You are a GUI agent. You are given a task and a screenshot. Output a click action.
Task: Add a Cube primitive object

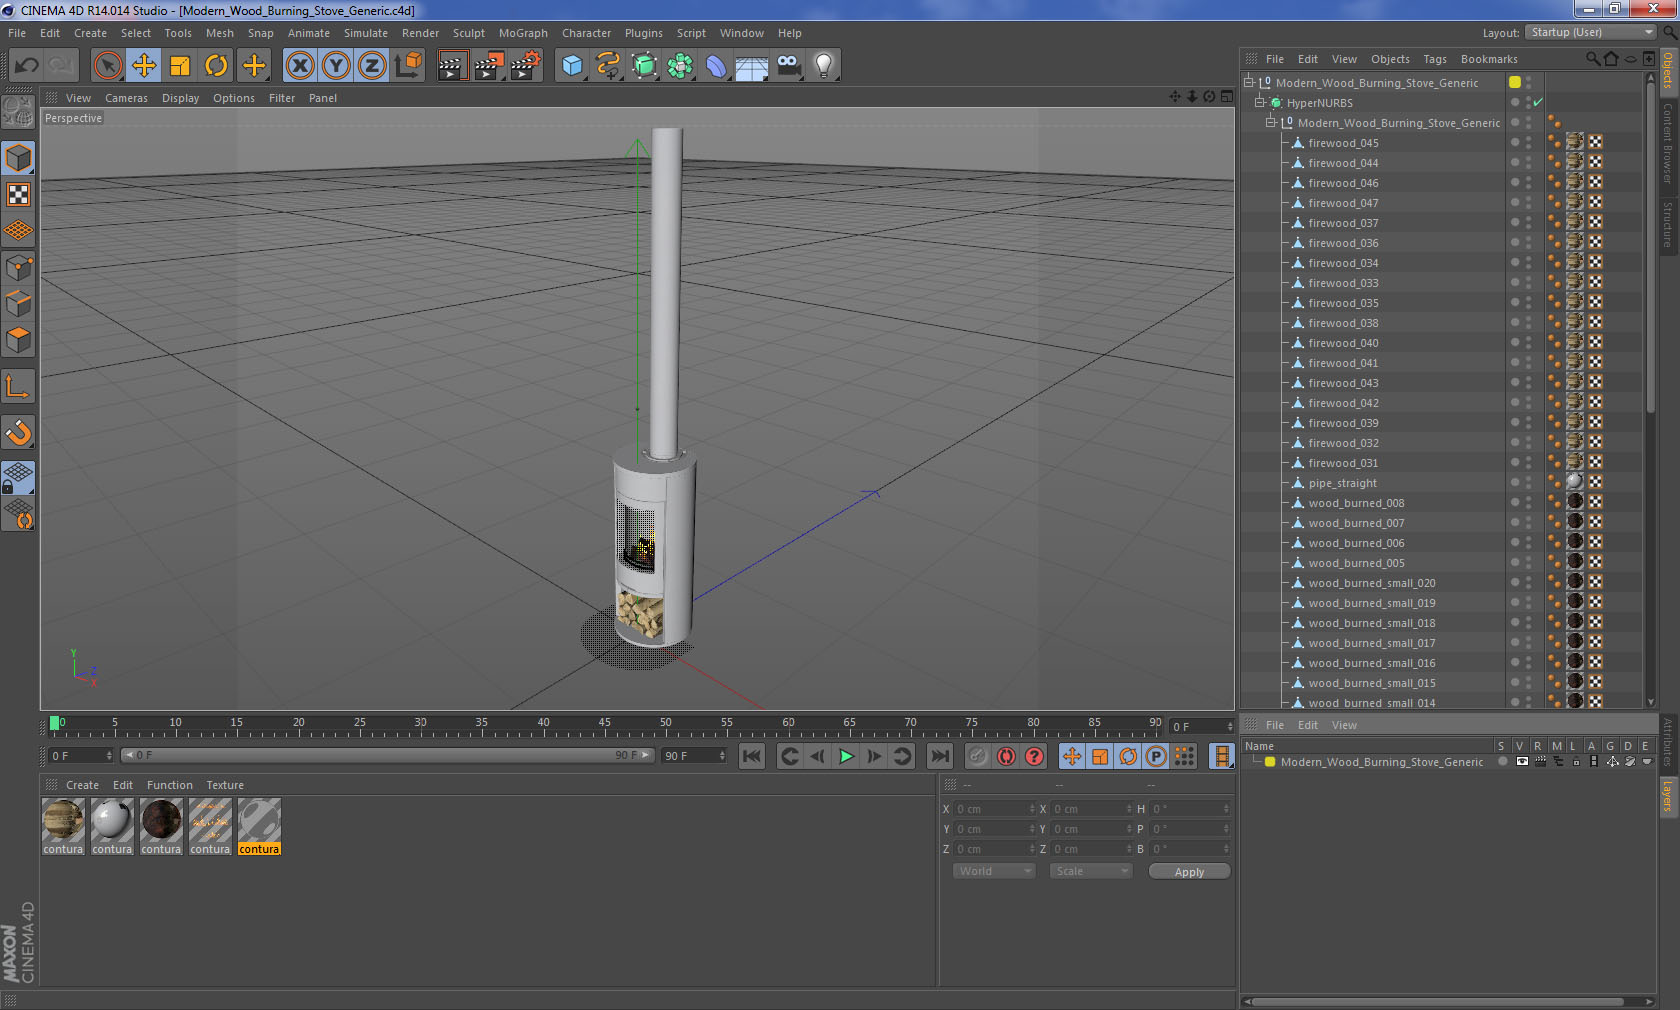[572, 66]
